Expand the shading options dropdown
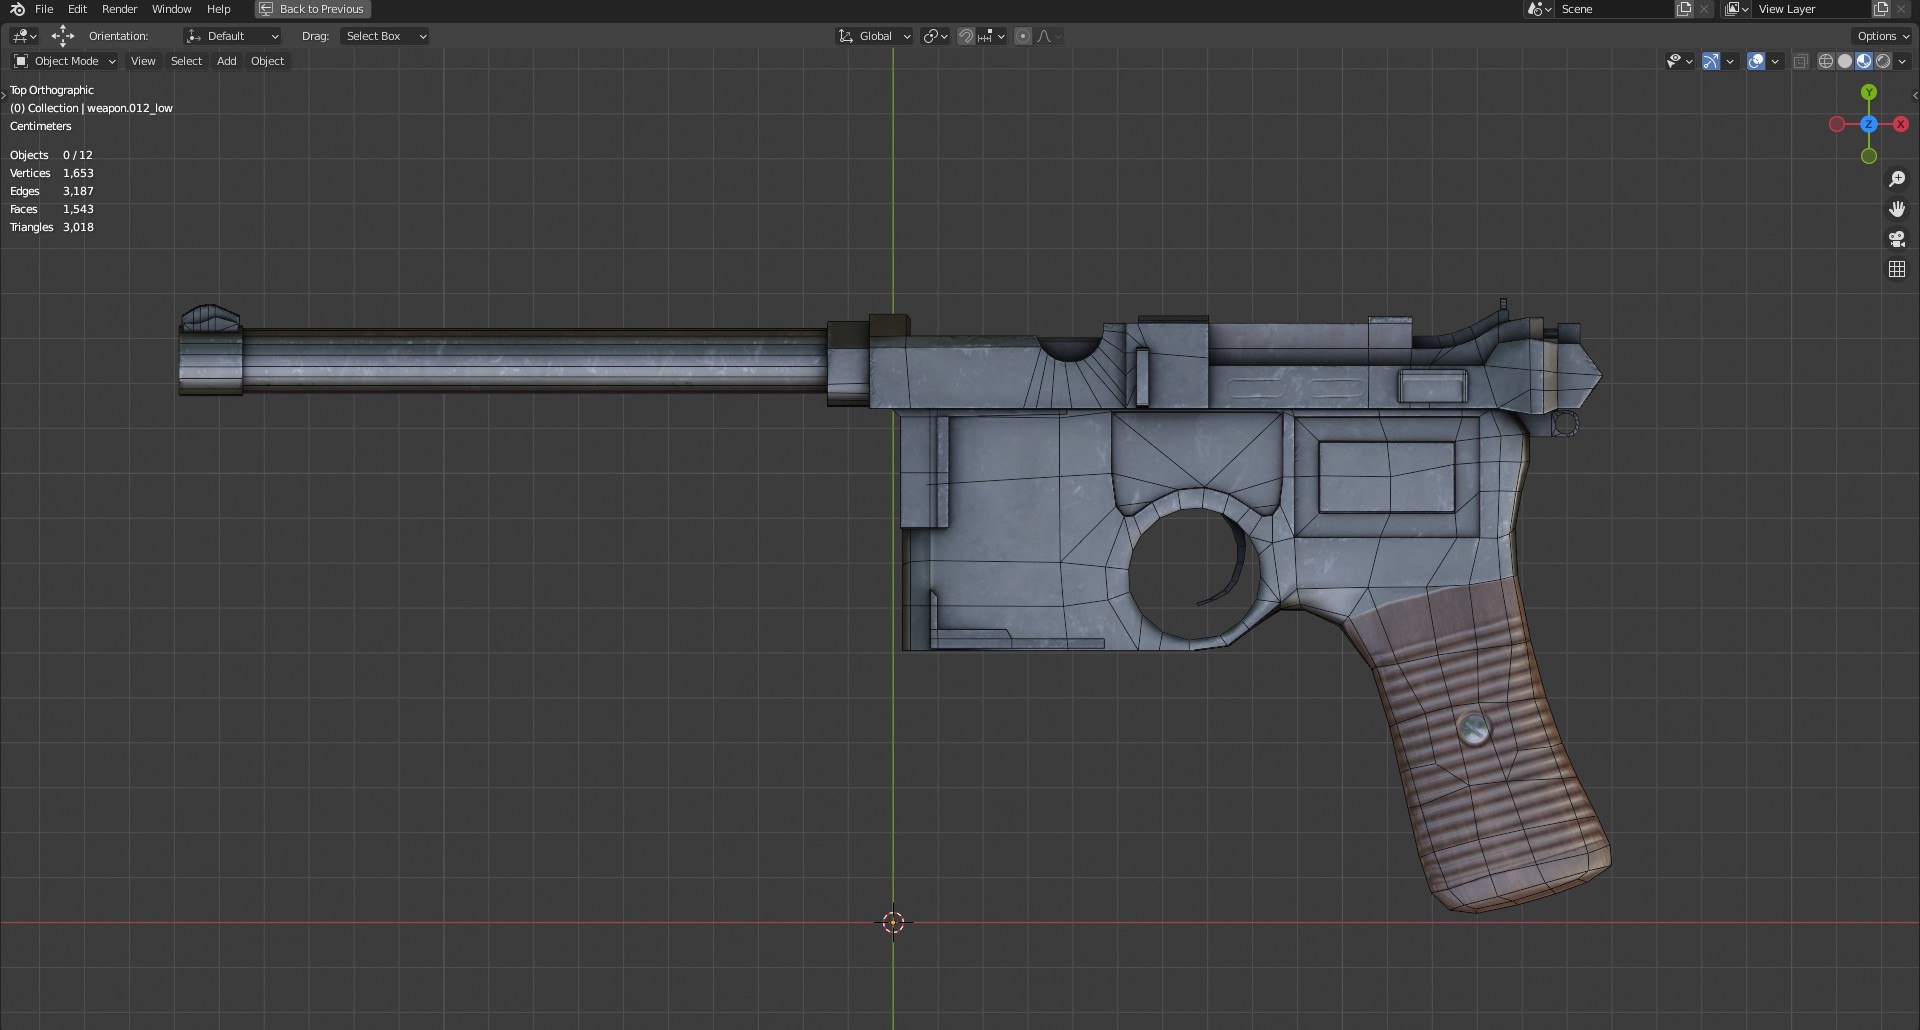Viewport: 1920px width, 1030px height. [1902, 61]
